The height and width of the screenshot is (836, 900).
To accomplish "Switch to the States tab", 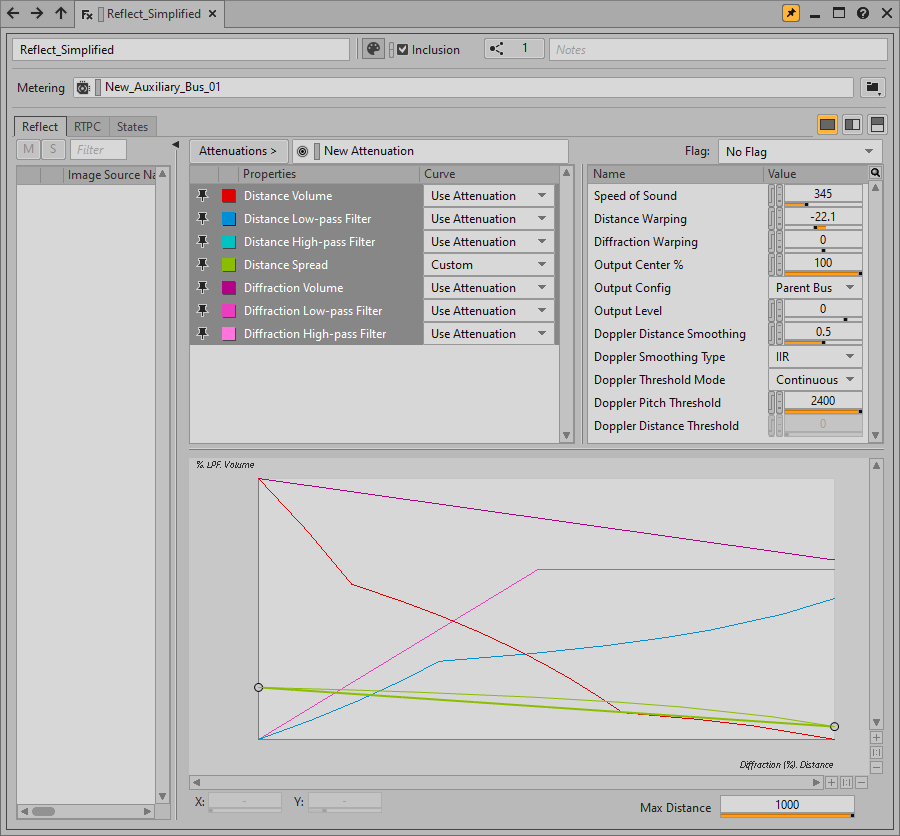I will (132, 127).
